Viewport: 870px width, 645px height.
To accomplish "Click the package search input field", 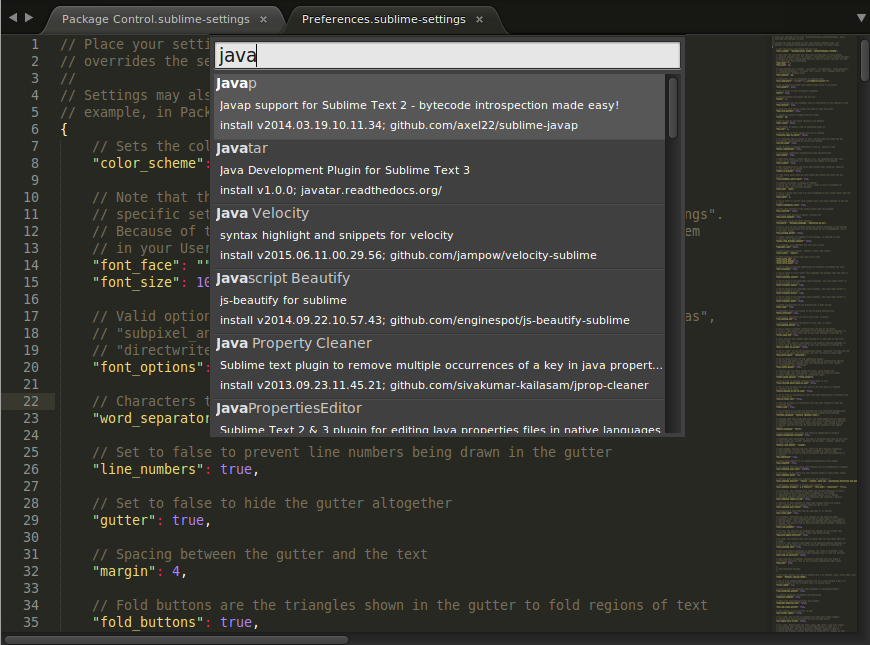I will coord(447,56).
